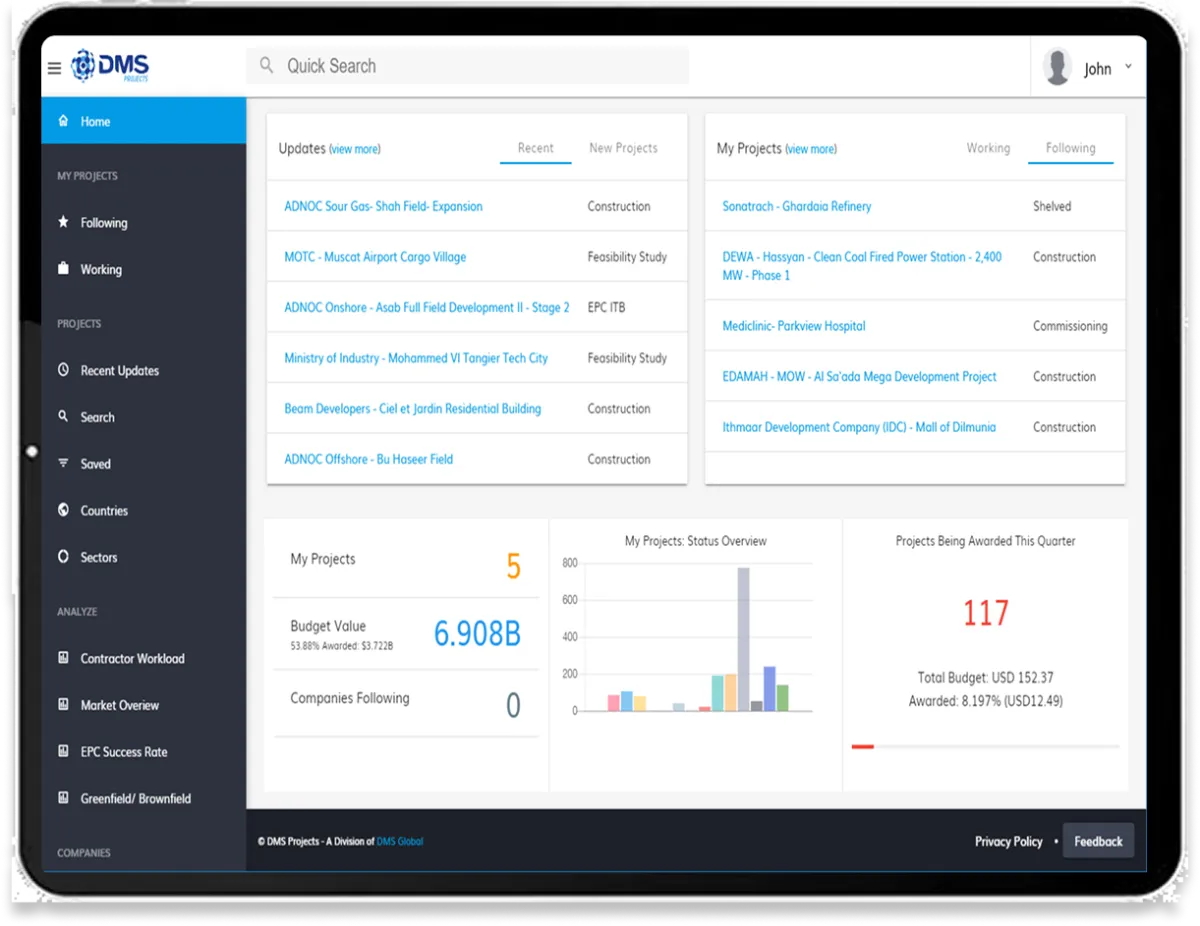
Task: Click view more link in Updates
Action: (355, 149)
